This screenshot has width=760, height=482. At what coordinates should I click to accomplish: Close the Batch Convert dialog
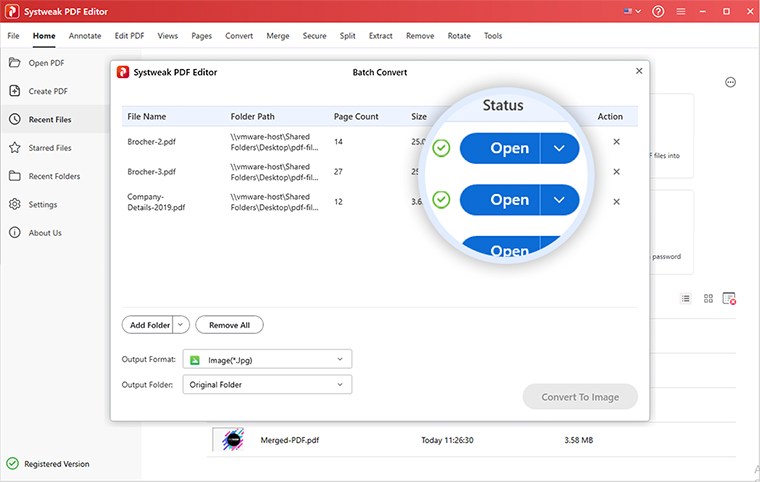pos(639,71)
